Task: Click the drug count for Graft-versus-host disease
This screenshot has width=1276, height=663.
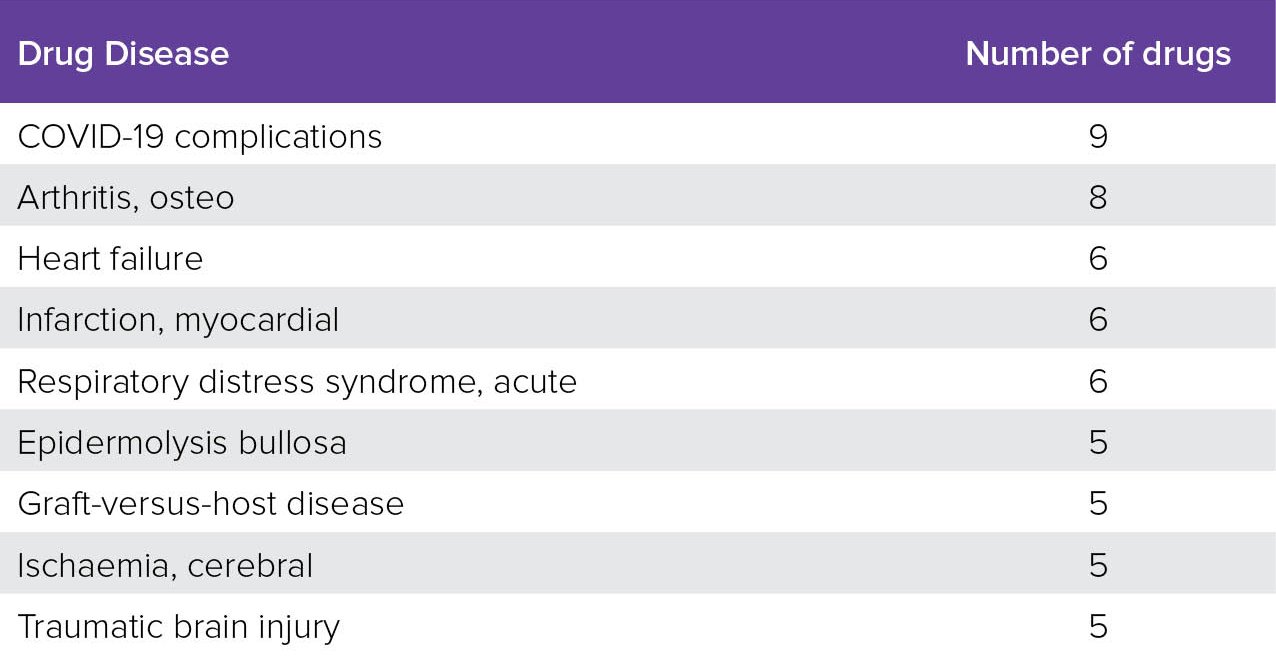Action: click(1098, 504)
